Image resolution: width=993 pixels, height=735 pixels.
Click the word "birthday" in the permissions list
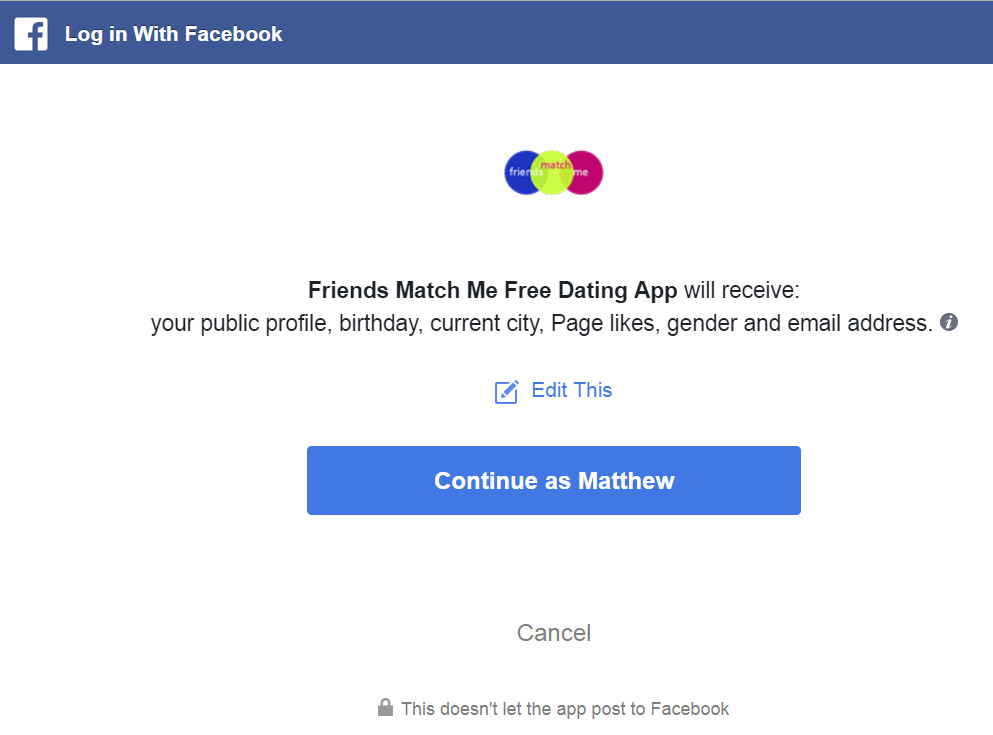coord(379,324)
